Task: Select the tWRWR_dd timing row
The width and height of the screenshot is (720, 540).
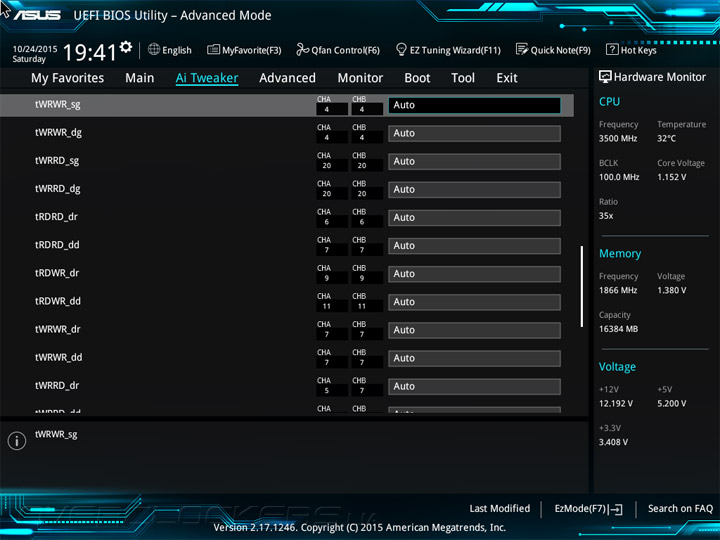Action: (x=287, y=358)
